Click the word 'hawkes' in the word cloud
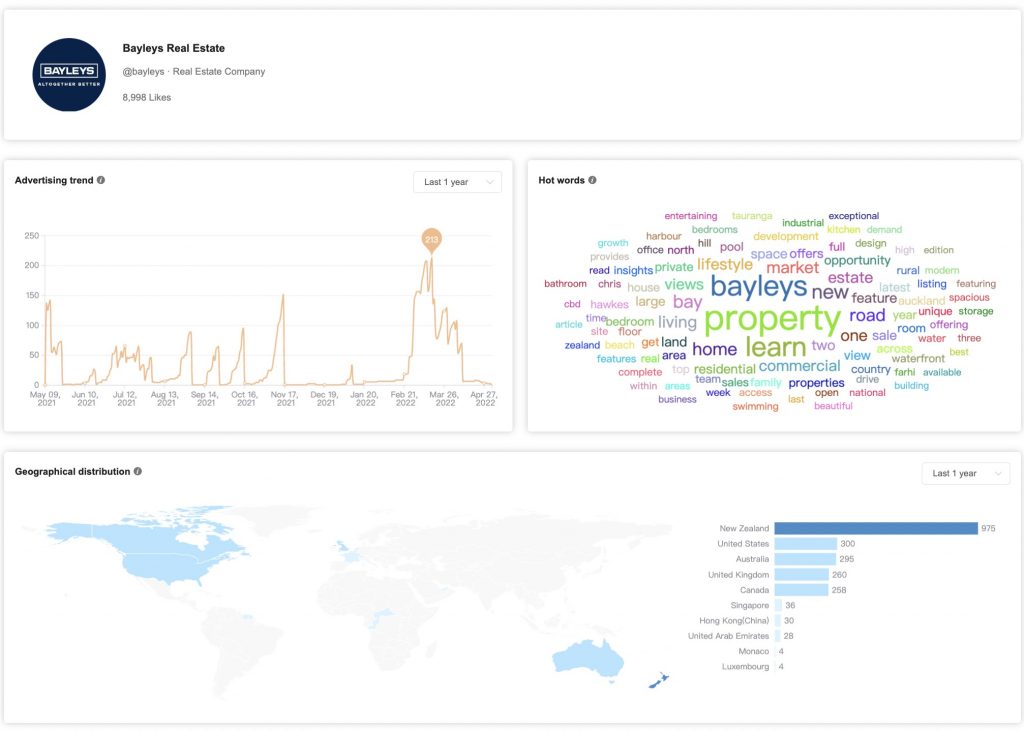1024x732 pixels. click(609, 304)
